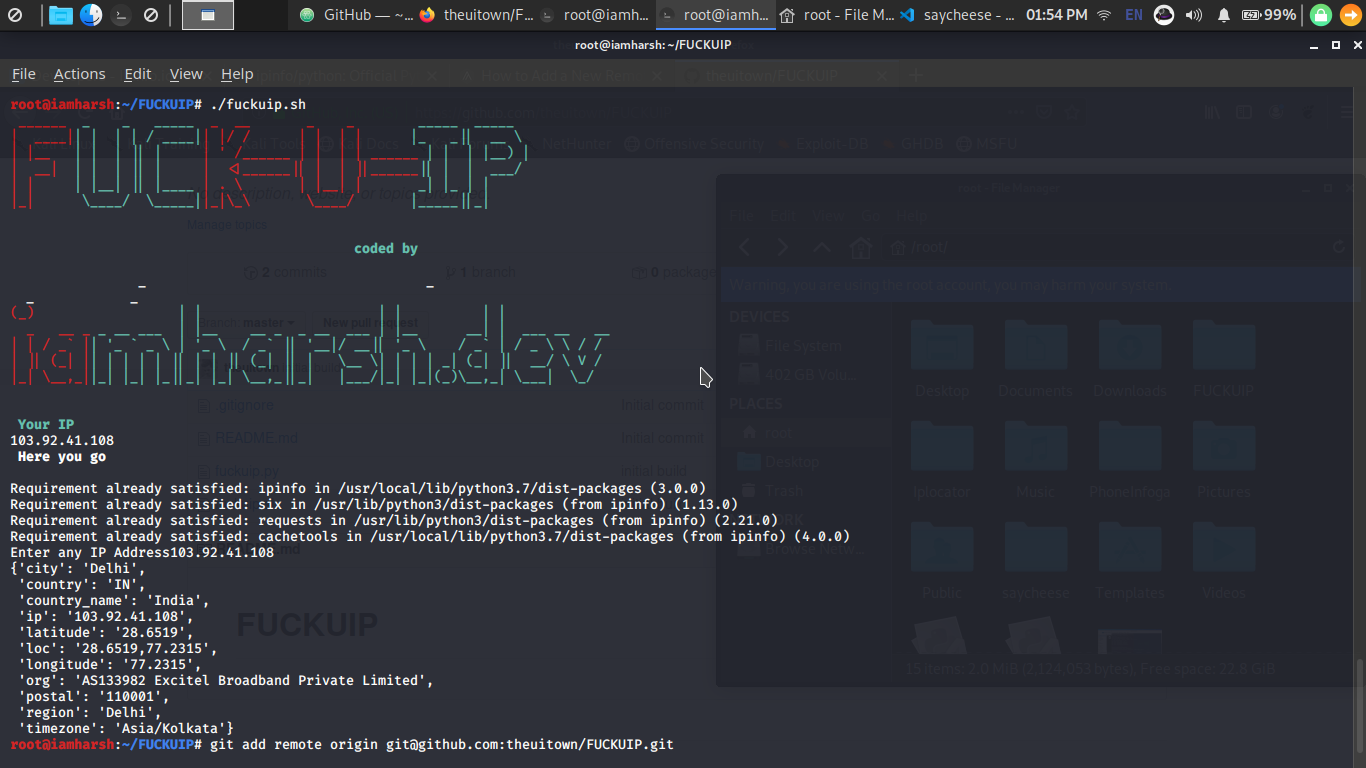The height and width of the screenshot is (768, 1366).
Task: Open the notifications bell icon
Action: [1224, 15]
